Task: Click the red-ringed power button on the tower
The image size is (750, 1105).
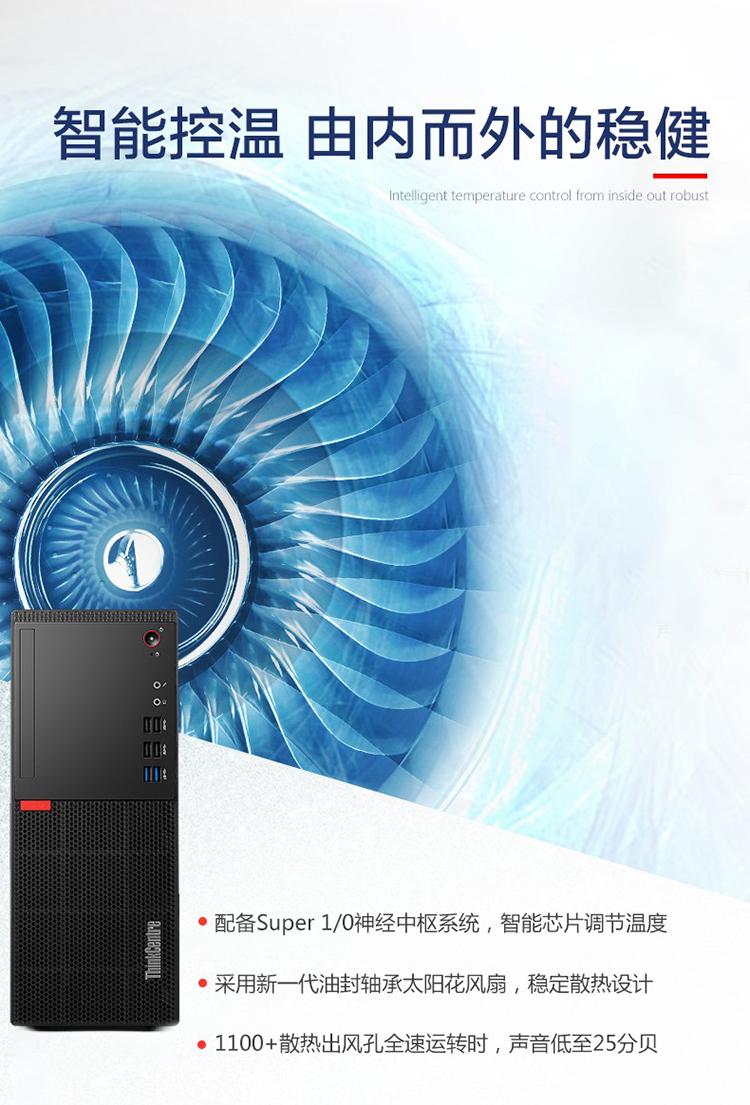Action: click(x=151, y=640)
